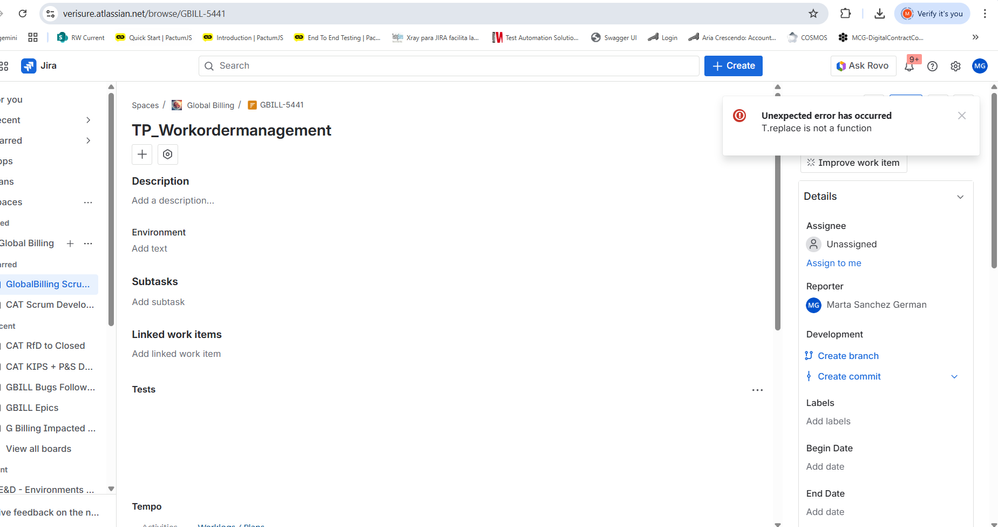Screen dimensions: 998x527
Task: Open the Chrome three-dot menu
Action: click(x=985, y=13)
